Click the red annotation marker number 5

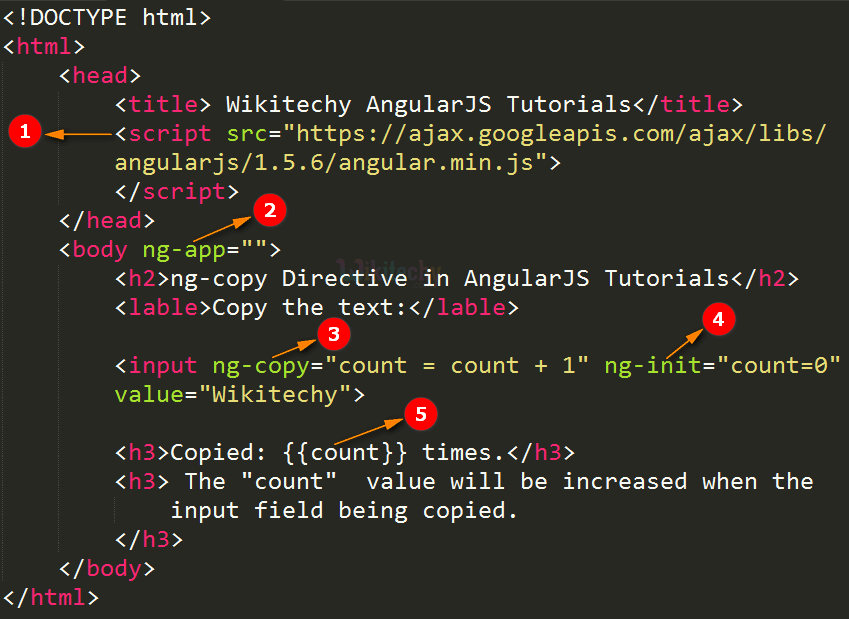click(421, 414)
